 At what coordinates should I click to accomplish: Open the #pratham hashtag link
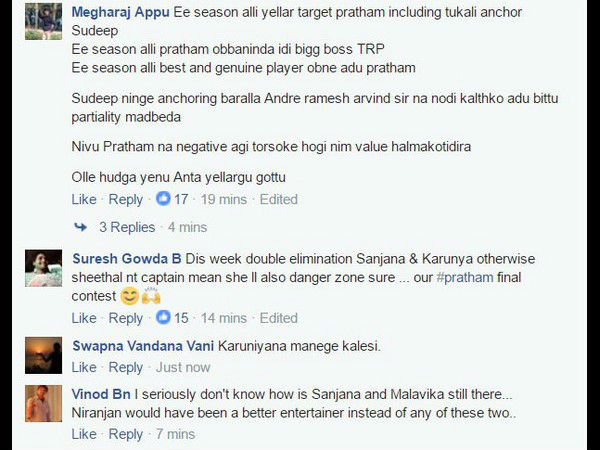tap(464, 277)
